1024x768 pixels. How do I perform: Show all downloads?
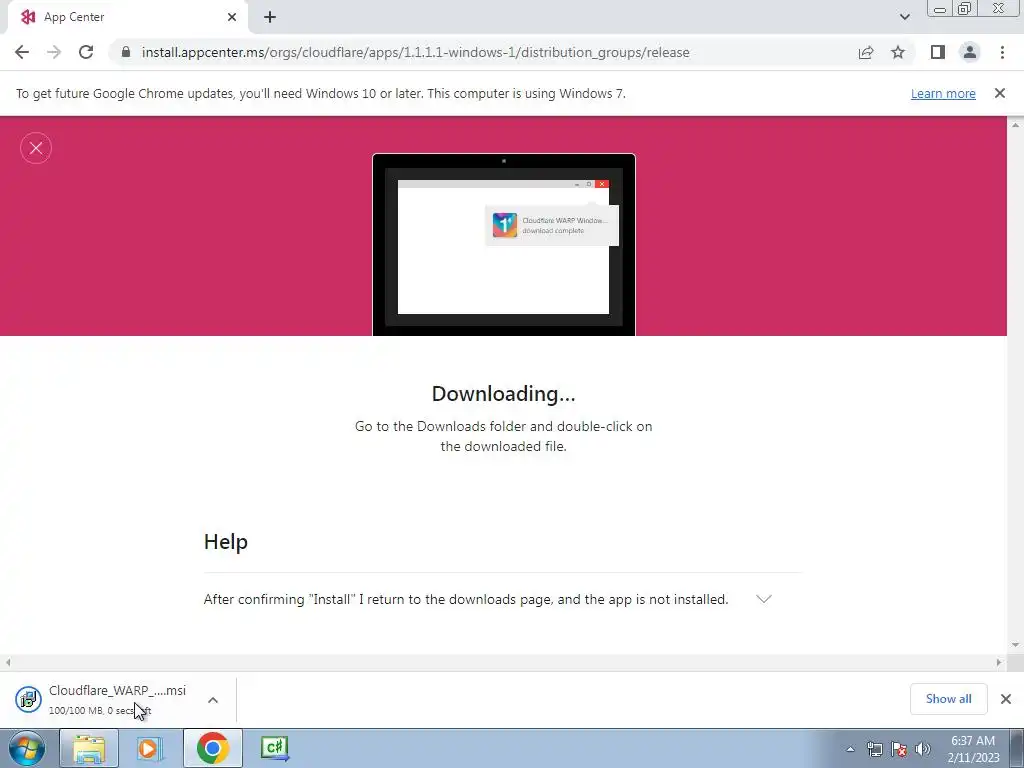[948, 699]
